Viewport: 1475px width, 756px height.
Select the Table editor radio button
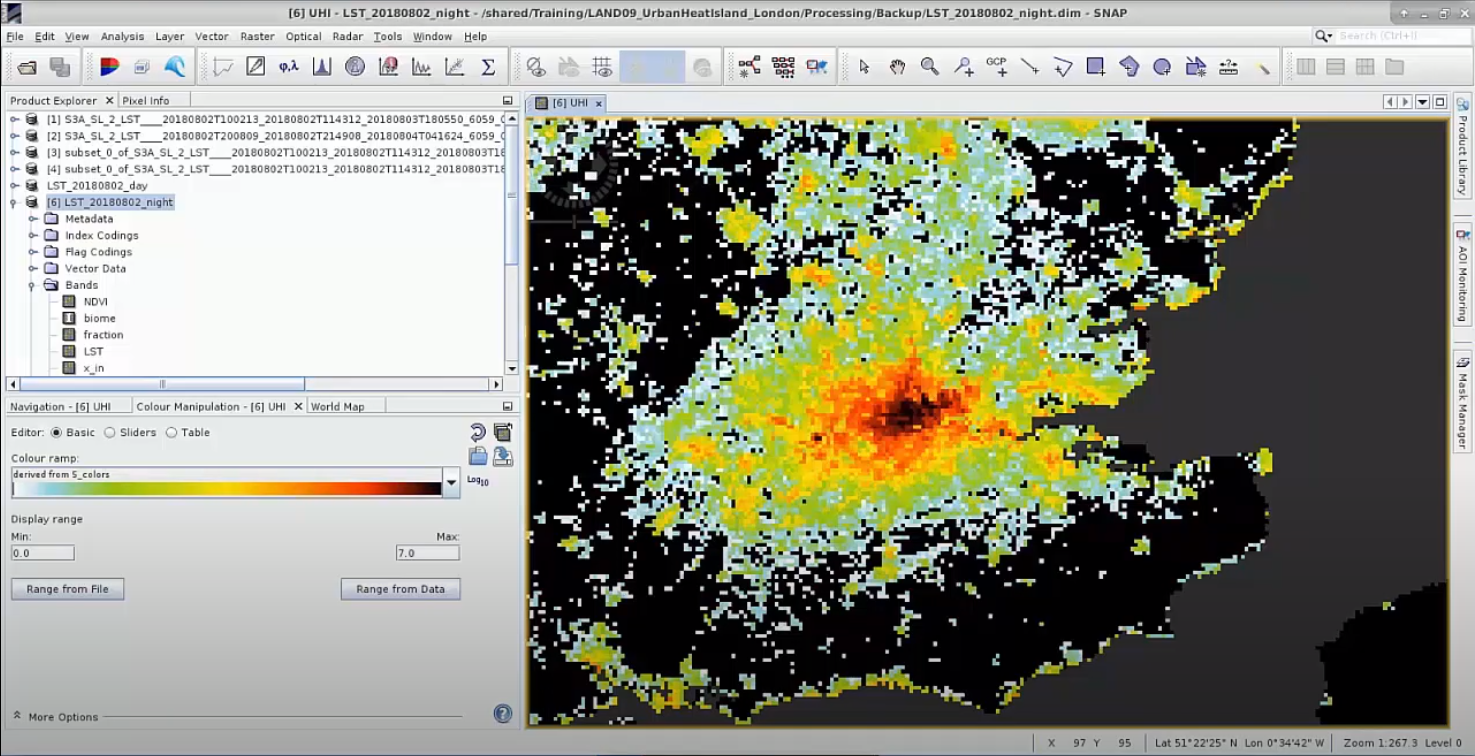tap(171, 433)
